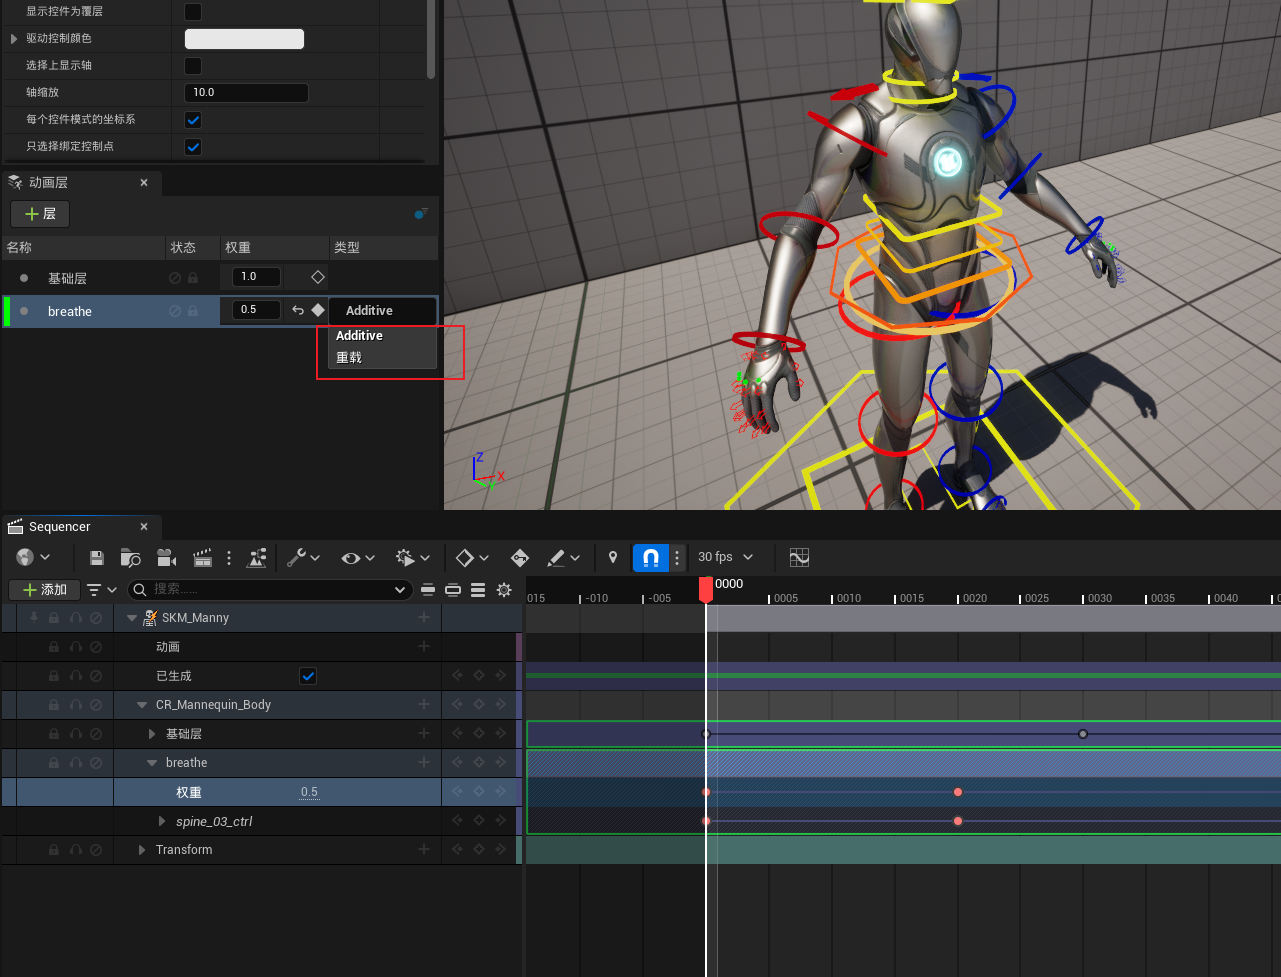
Task: Click the 基础层 weight keyframe diamond
Action: point(318,277)
